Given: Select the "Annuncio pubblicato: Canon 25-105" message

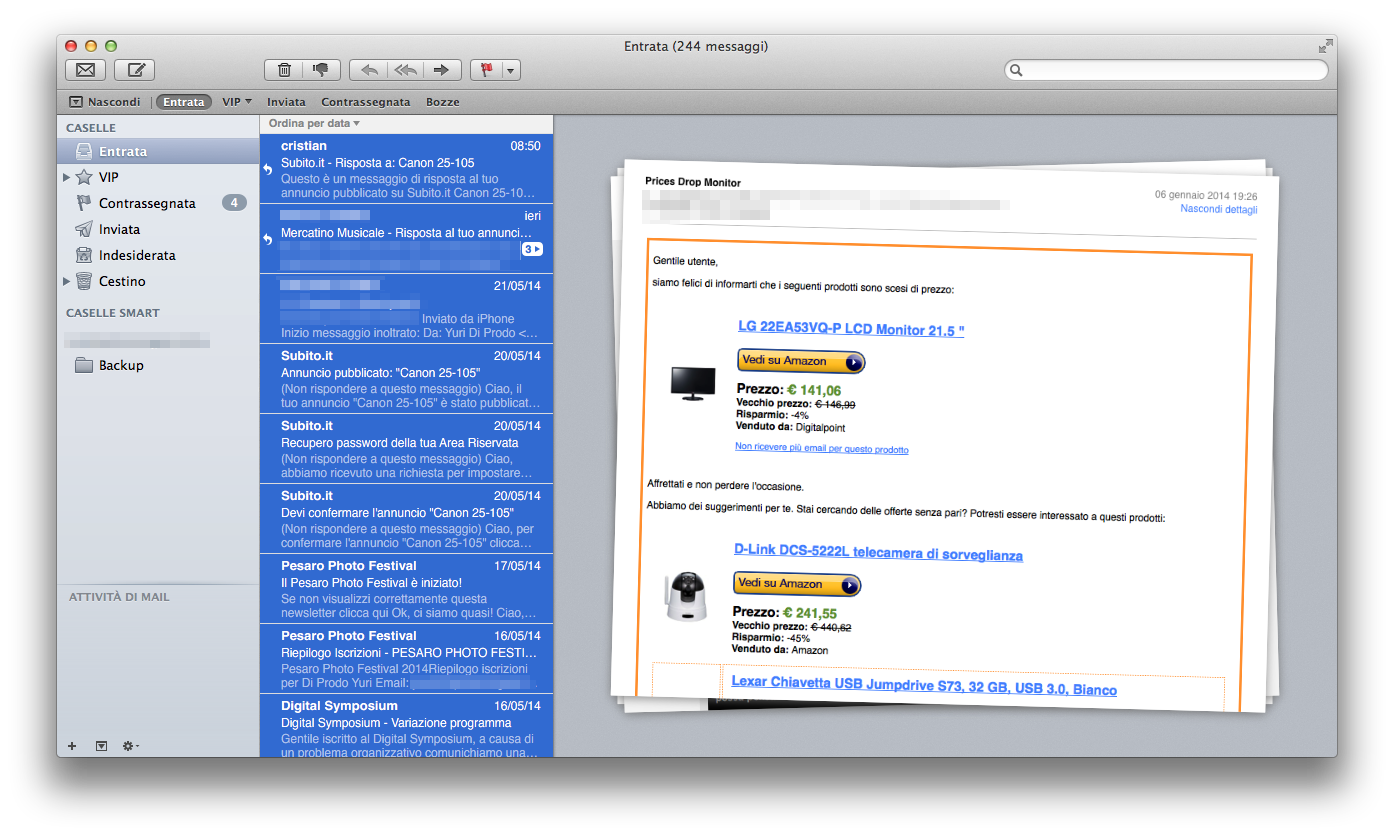Looking at the screenshot, I should coord(406,379).
